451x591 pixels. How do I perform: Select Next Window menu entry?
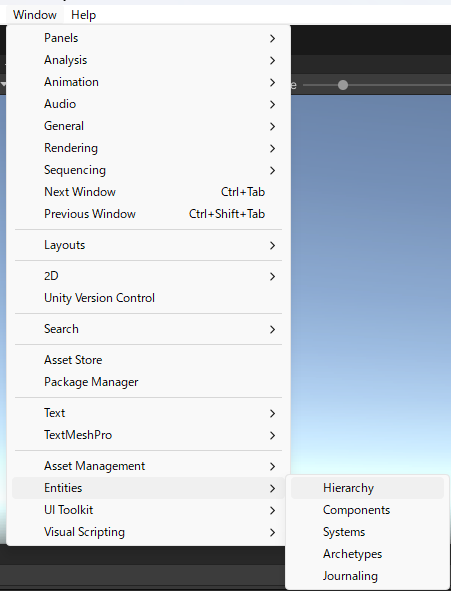pyautogui.click(x=148, y=192)
